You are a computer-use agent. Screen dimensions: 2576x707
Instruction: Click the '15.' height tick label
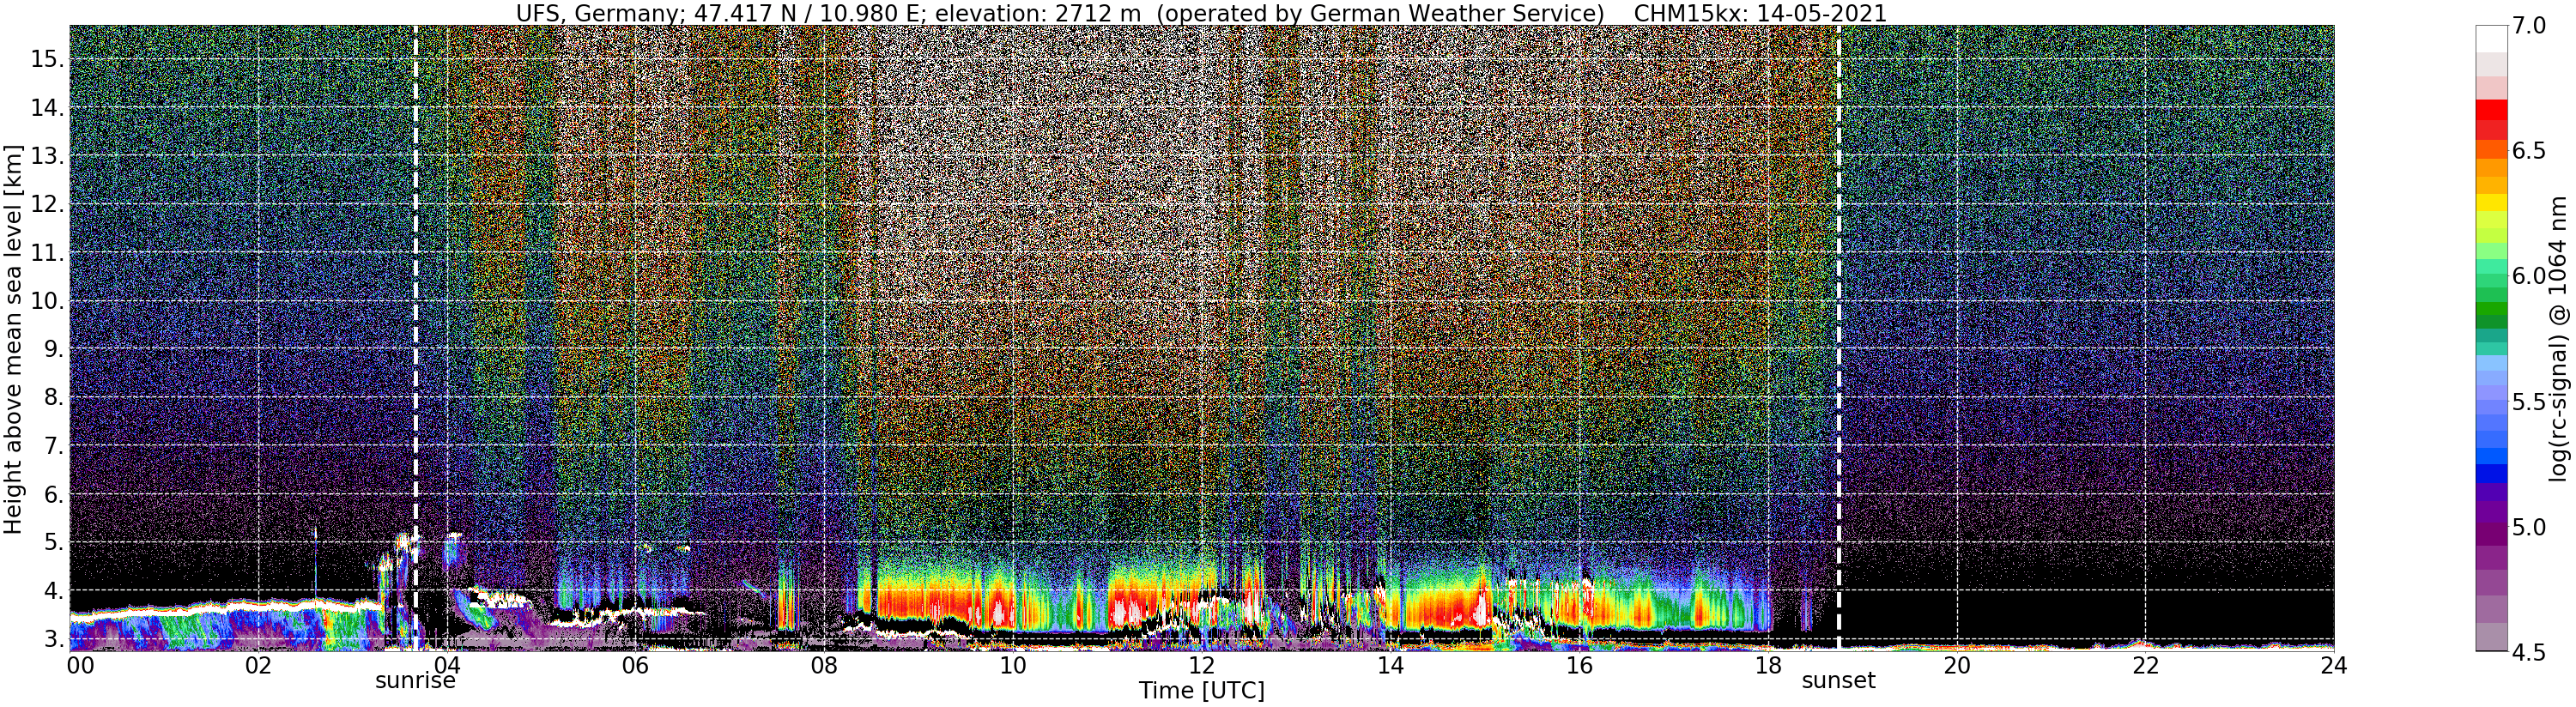[46, 59]
